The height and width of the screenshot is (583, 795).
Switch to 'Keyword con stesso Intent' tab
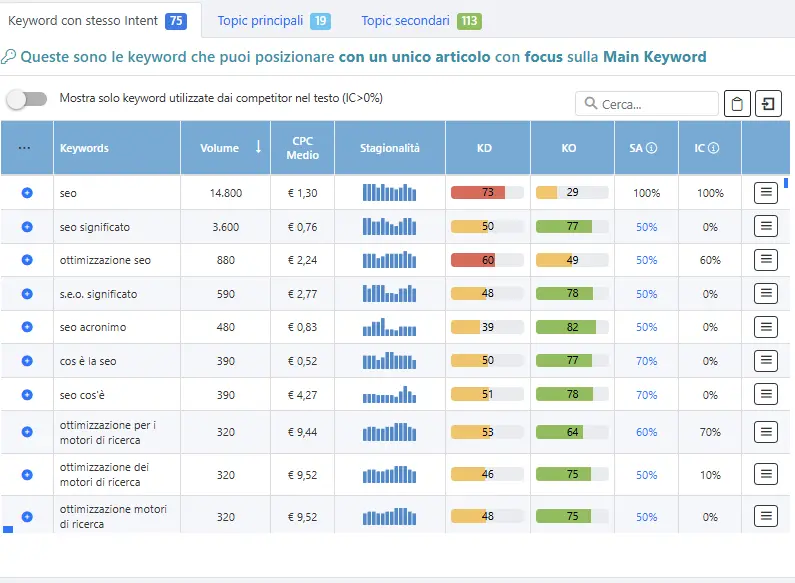coord(97,21)
